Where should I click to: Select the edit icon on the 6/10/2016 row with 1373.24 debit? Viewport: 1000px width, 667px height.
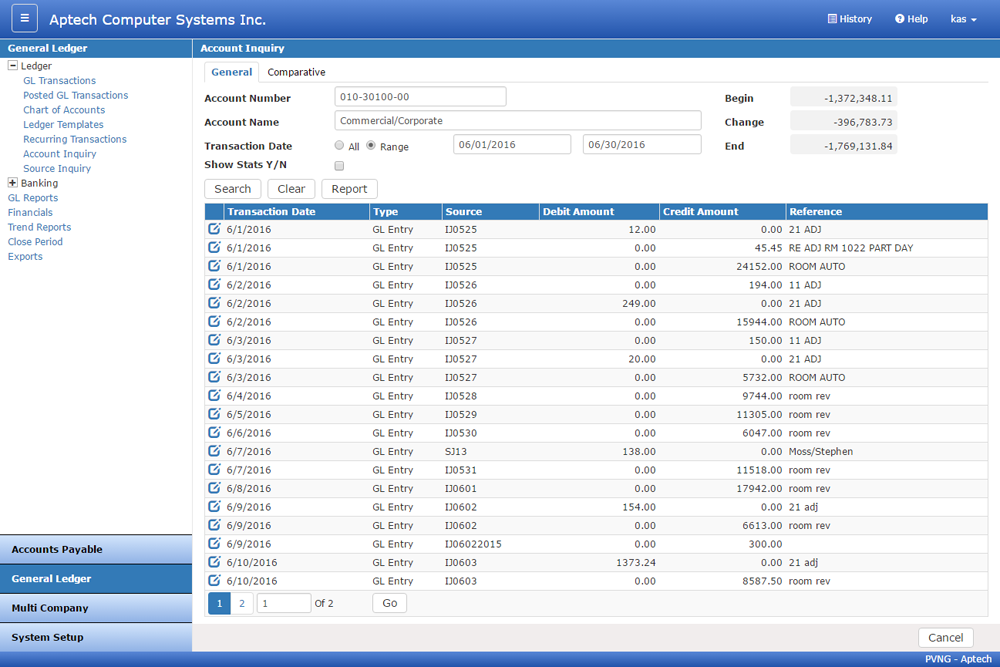click(x=213, y=562)
